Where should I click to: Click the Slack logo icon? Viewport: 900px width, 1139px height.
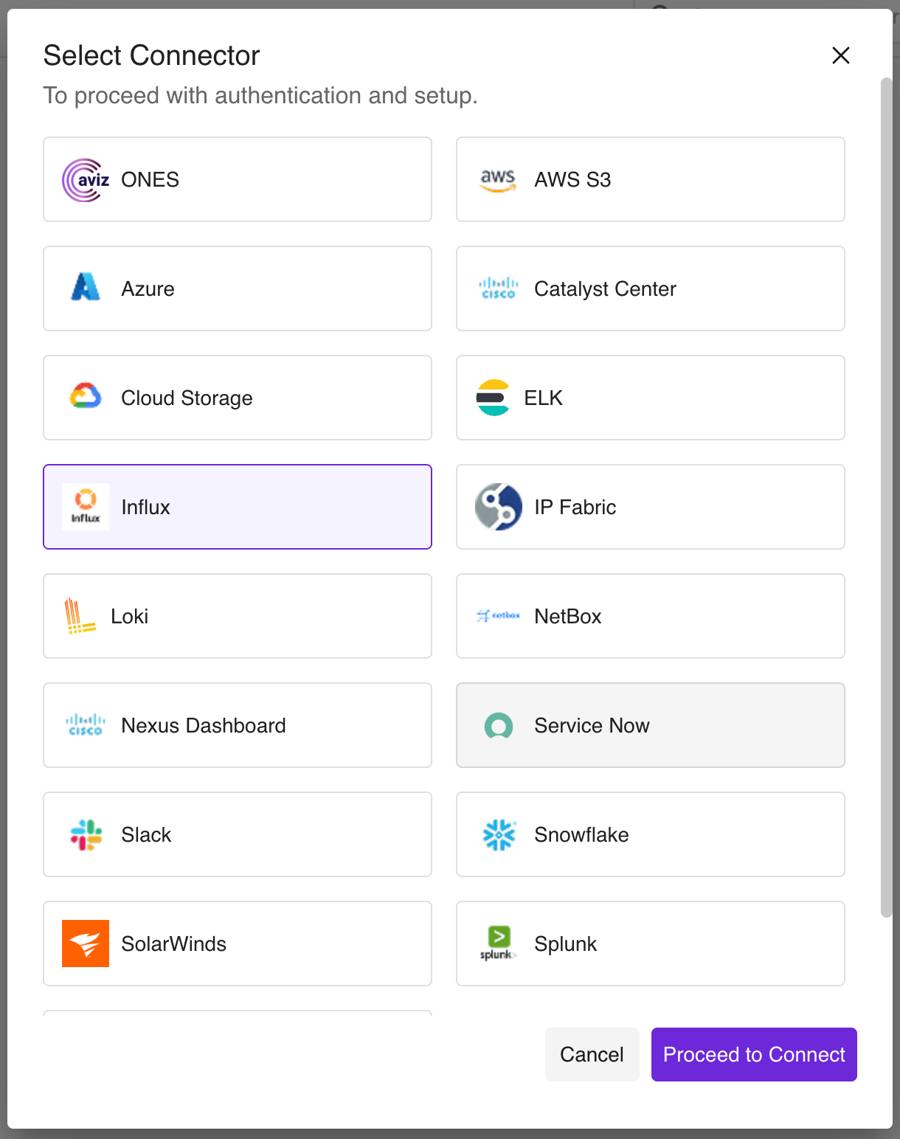pos(85,834)
